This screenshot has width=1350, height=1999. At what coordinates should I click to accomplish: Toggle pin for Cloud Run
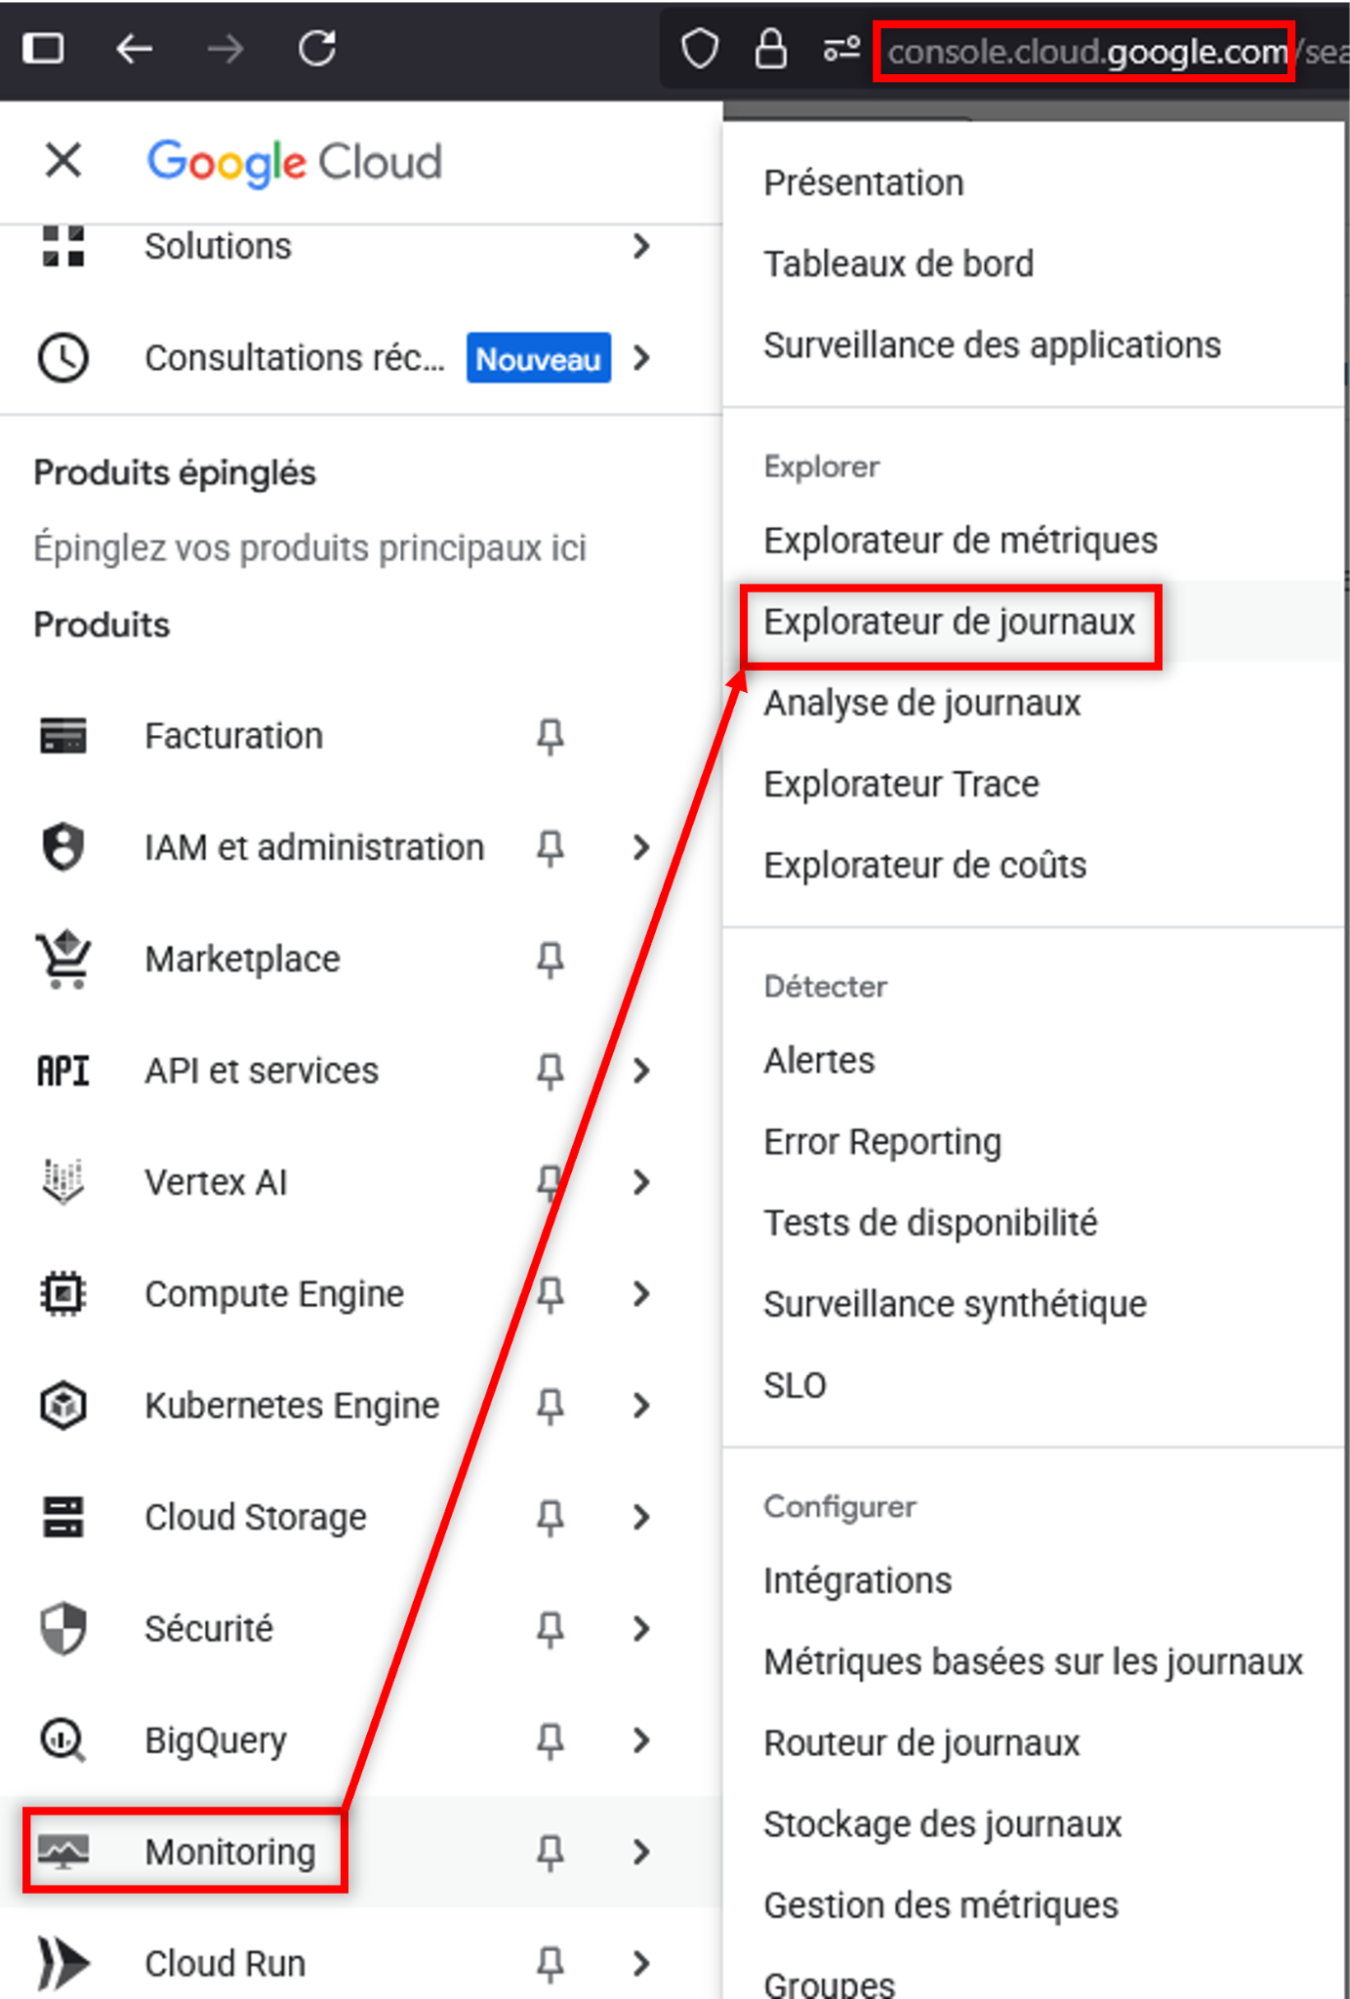550,1964
